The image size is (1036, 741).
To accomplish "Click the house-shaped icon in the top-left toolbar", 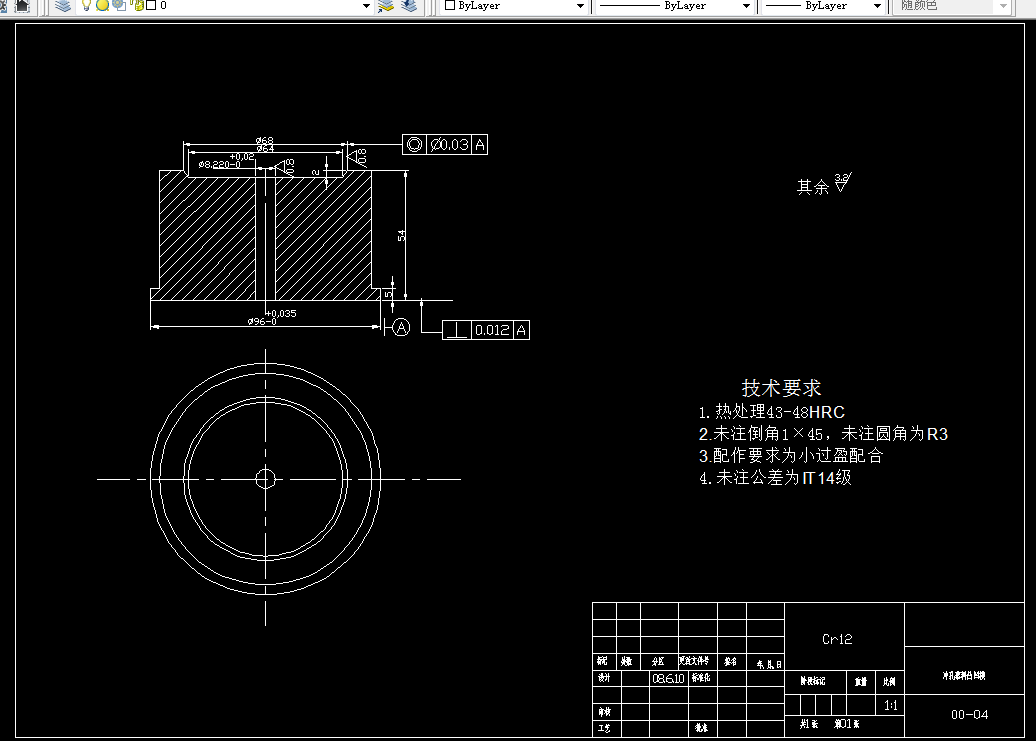I will (22, 6).
